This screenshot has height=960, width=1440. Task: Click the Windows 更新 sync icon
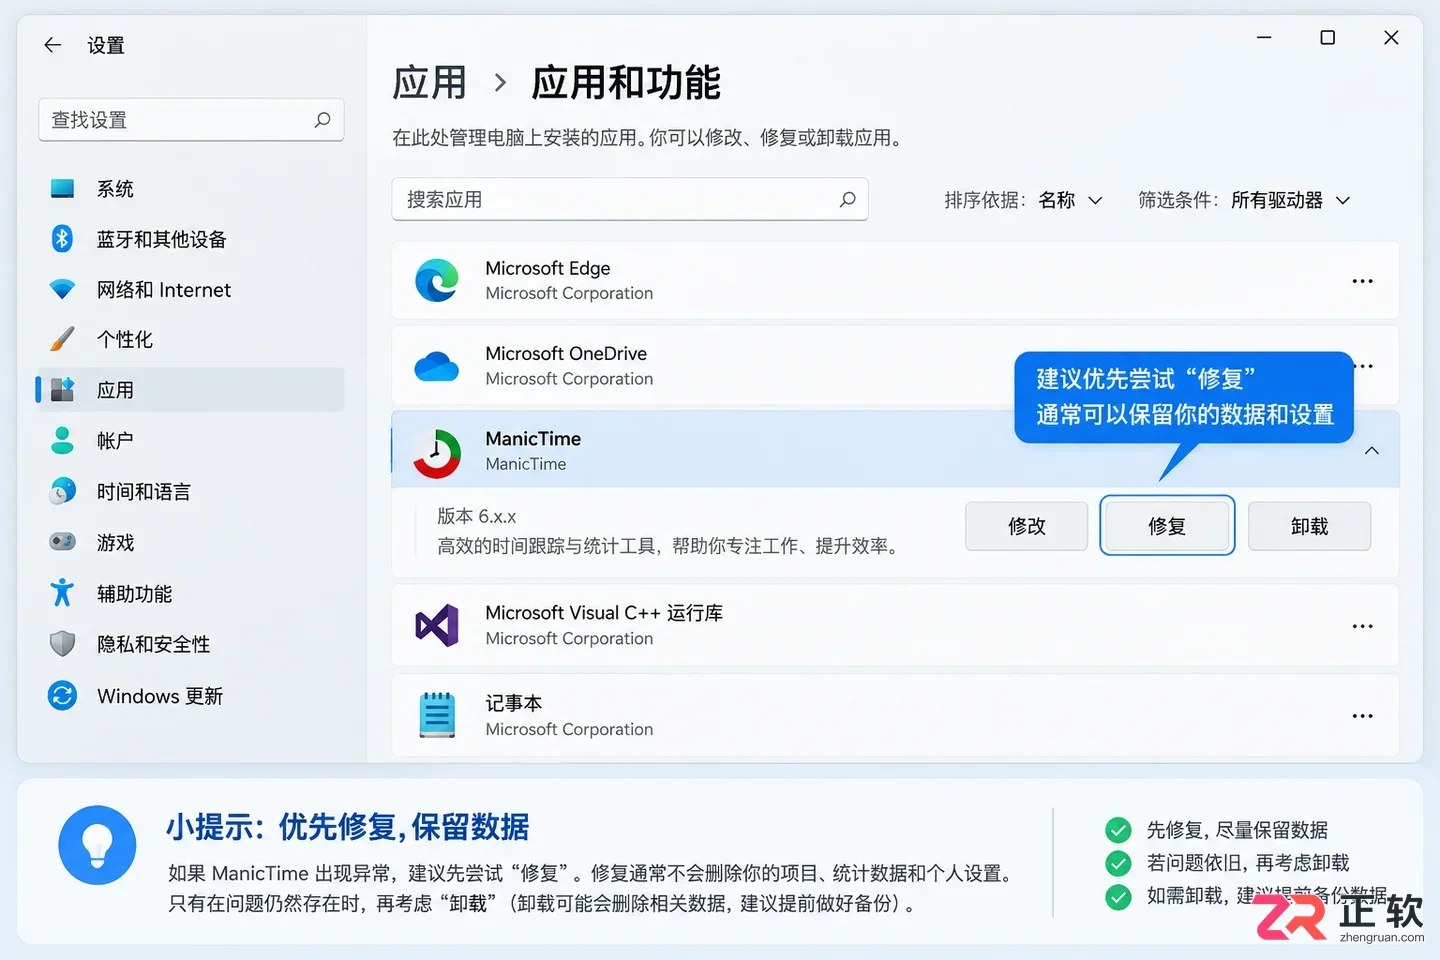62,695
